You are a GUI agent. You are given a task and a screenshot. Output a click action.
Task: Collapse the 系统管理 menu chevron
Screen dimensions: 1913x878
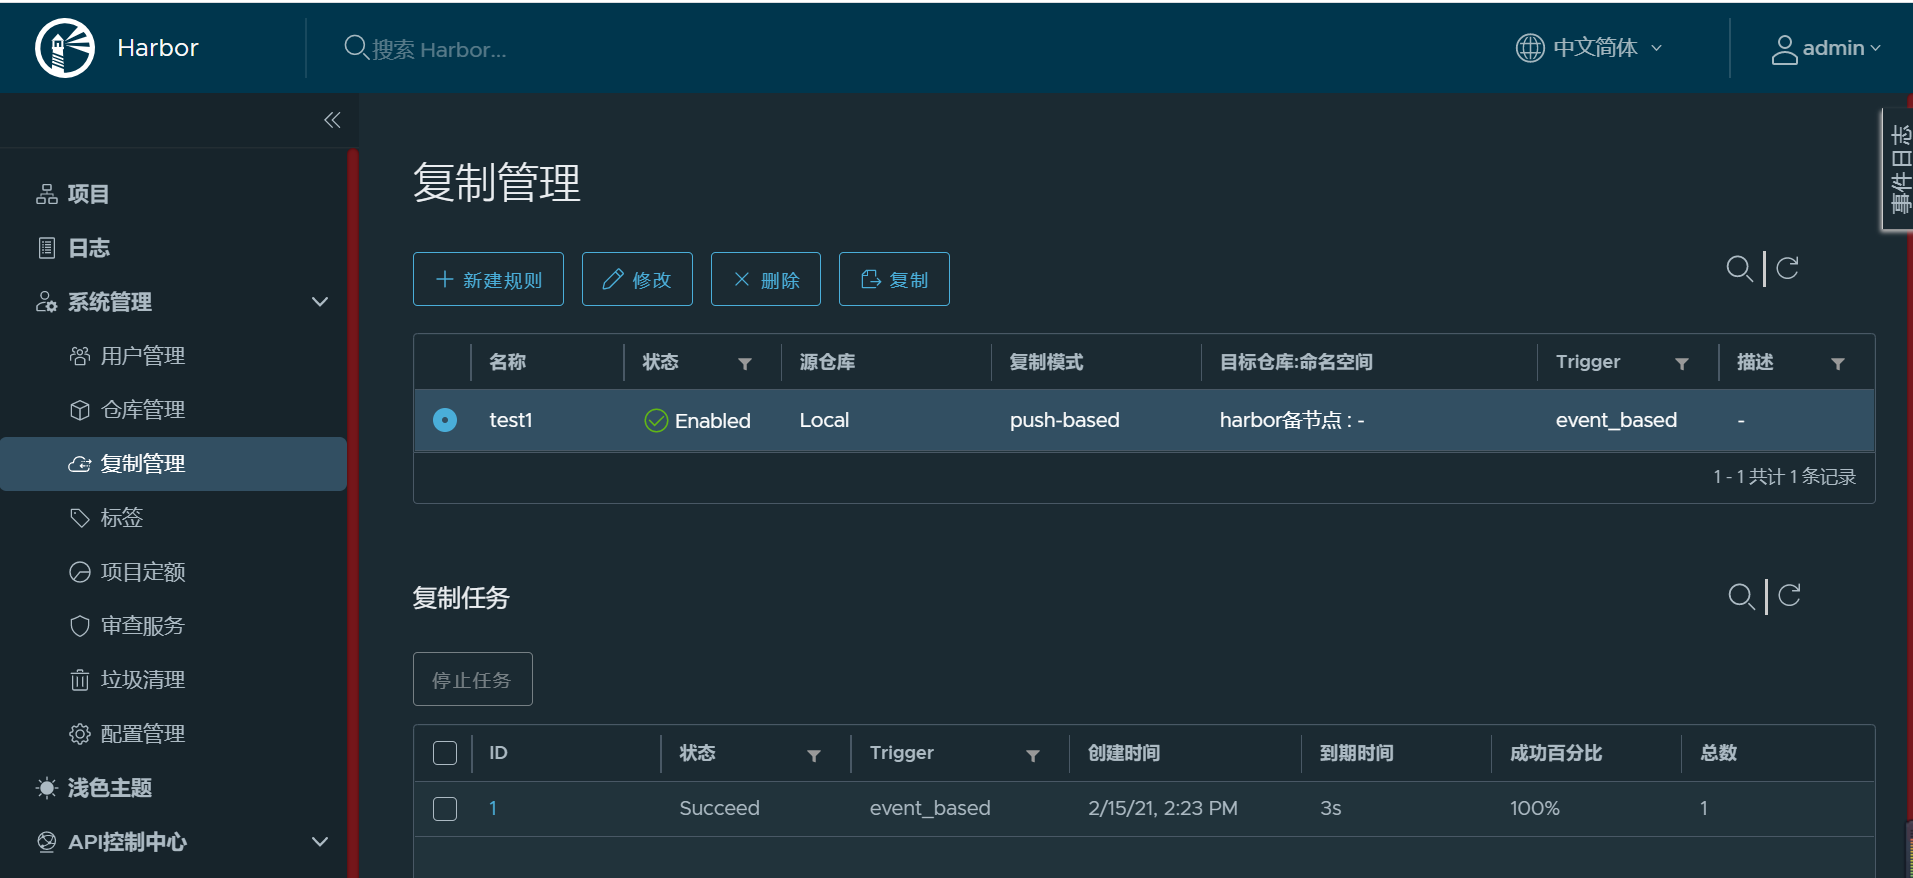[x=320, y=302]
